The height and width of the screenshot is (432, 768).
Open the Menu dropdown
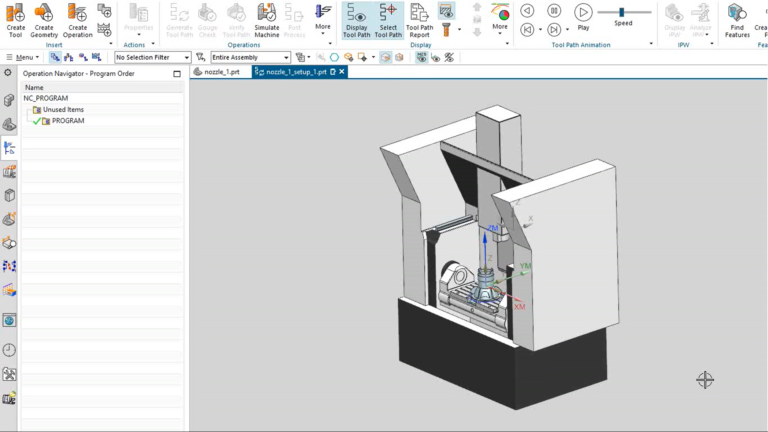click(x=23, y=57)
